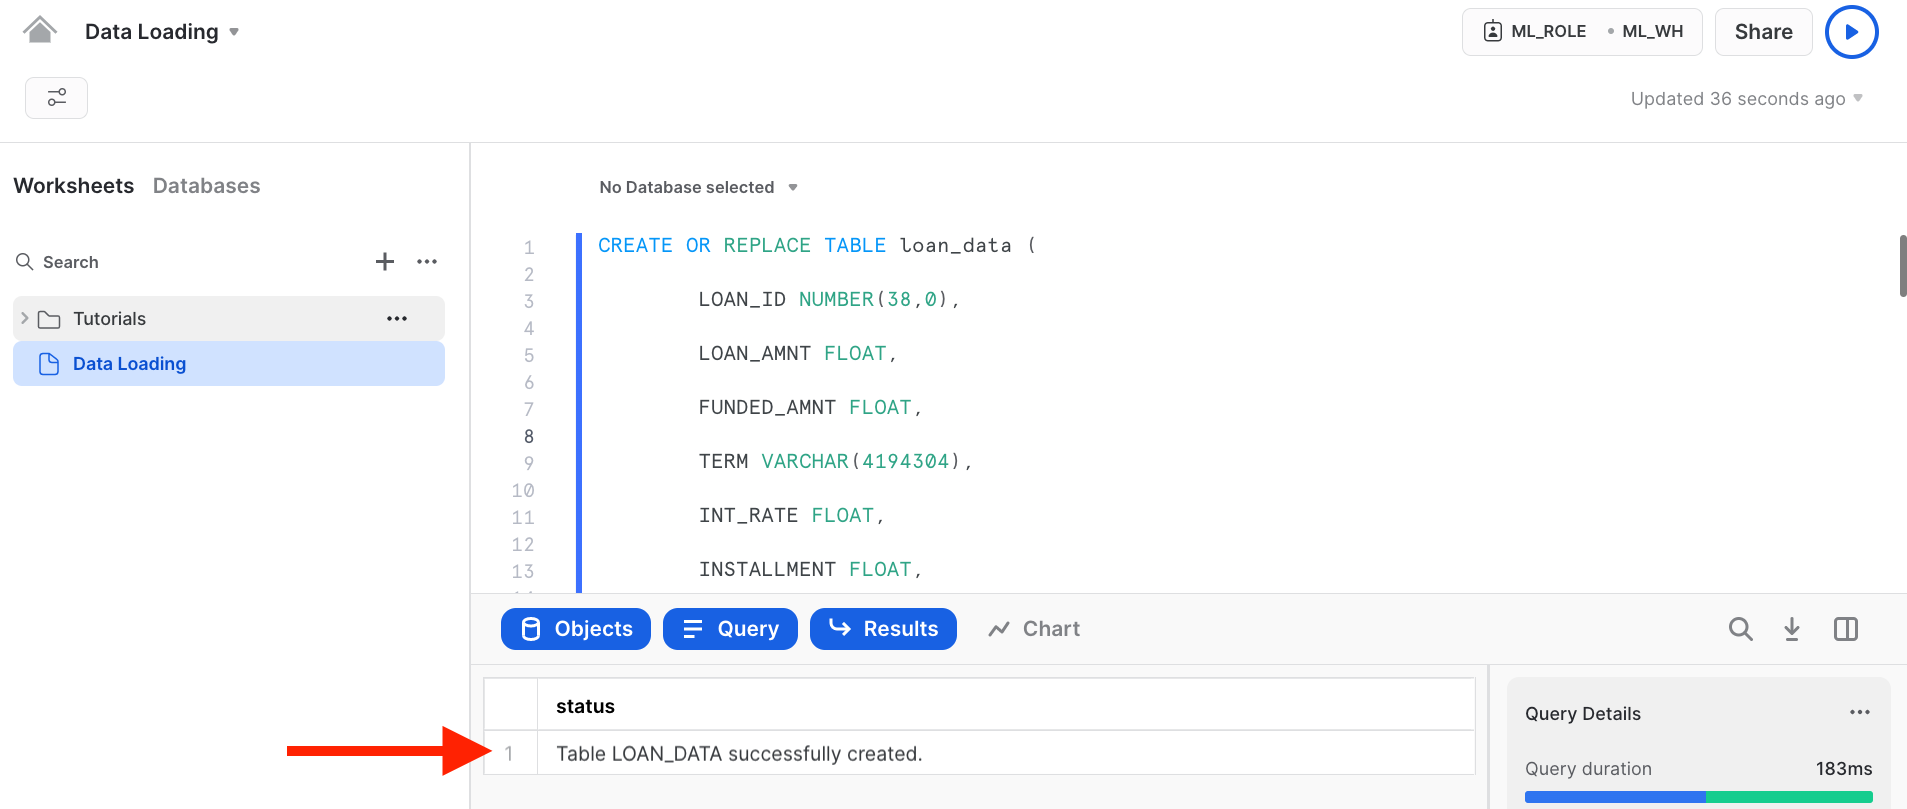Viewport: 1907px width, 809px height.
Task: Open the filter settings icon
Action: pyautogui.click(x=57, y=98)
